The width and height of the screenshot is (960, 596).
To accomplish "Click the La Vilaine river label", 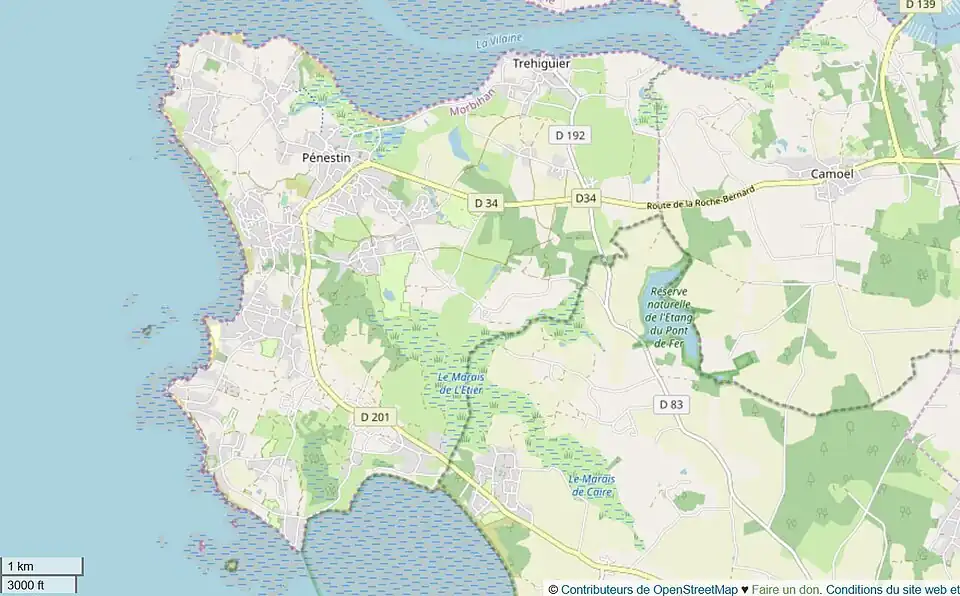I will [x=500, y=41].
